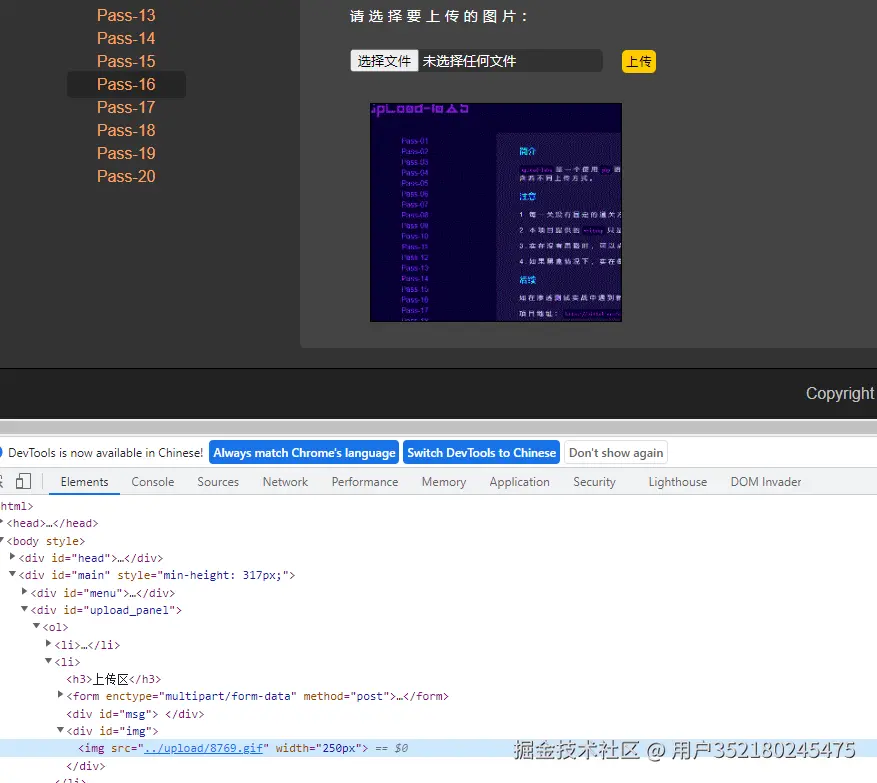Switch to the Lighthouse tab

pos(677,482)
